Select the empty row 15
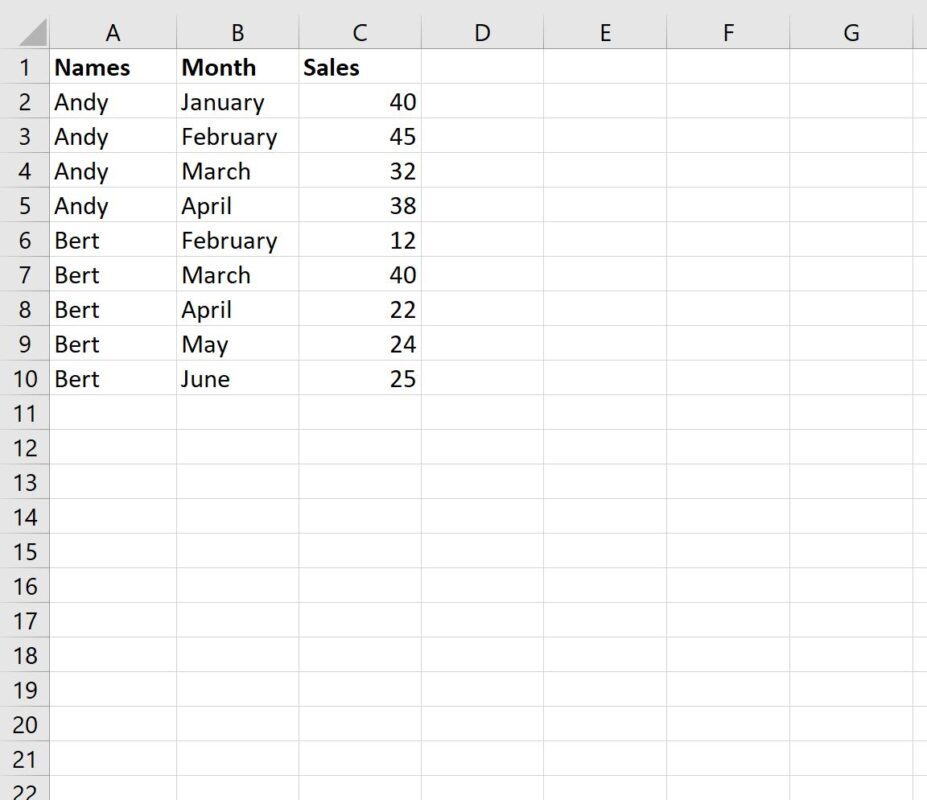The width and height of the screenshot is (927, 800). coord(25,552)
